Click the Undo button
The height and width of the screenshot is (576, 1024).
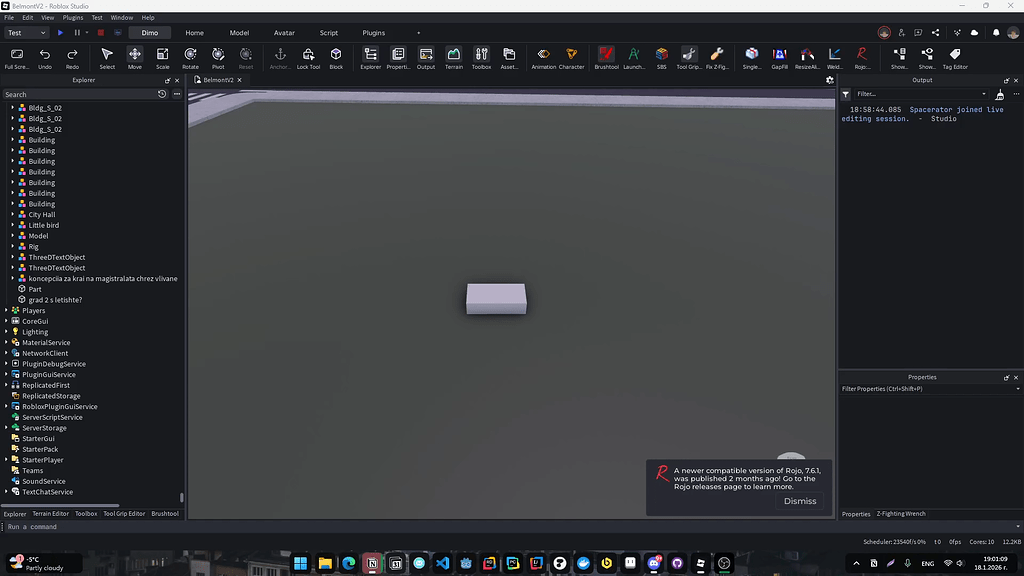44,57
